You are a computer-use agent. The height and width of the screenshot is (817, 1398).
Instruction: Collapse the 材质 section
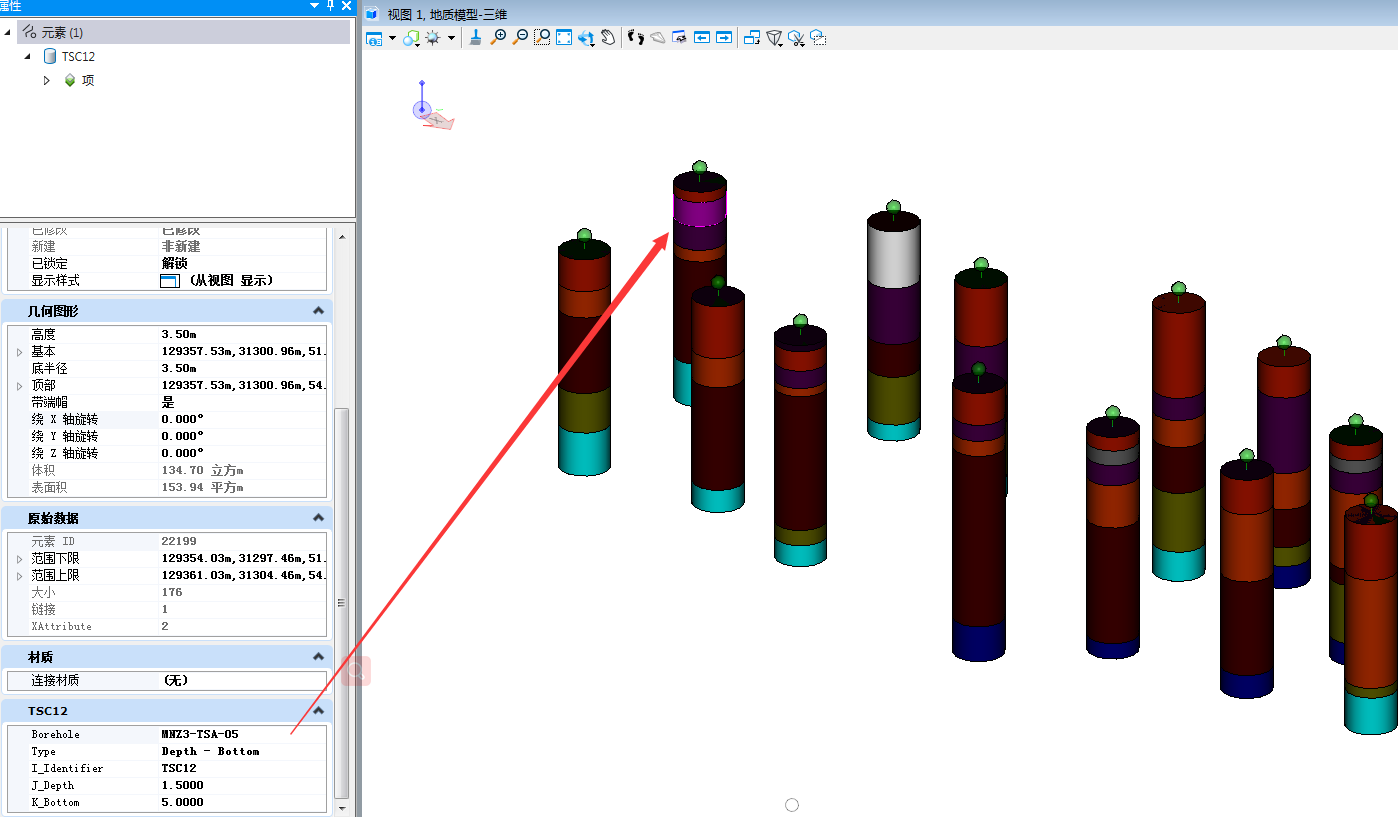tap(318, 657)
